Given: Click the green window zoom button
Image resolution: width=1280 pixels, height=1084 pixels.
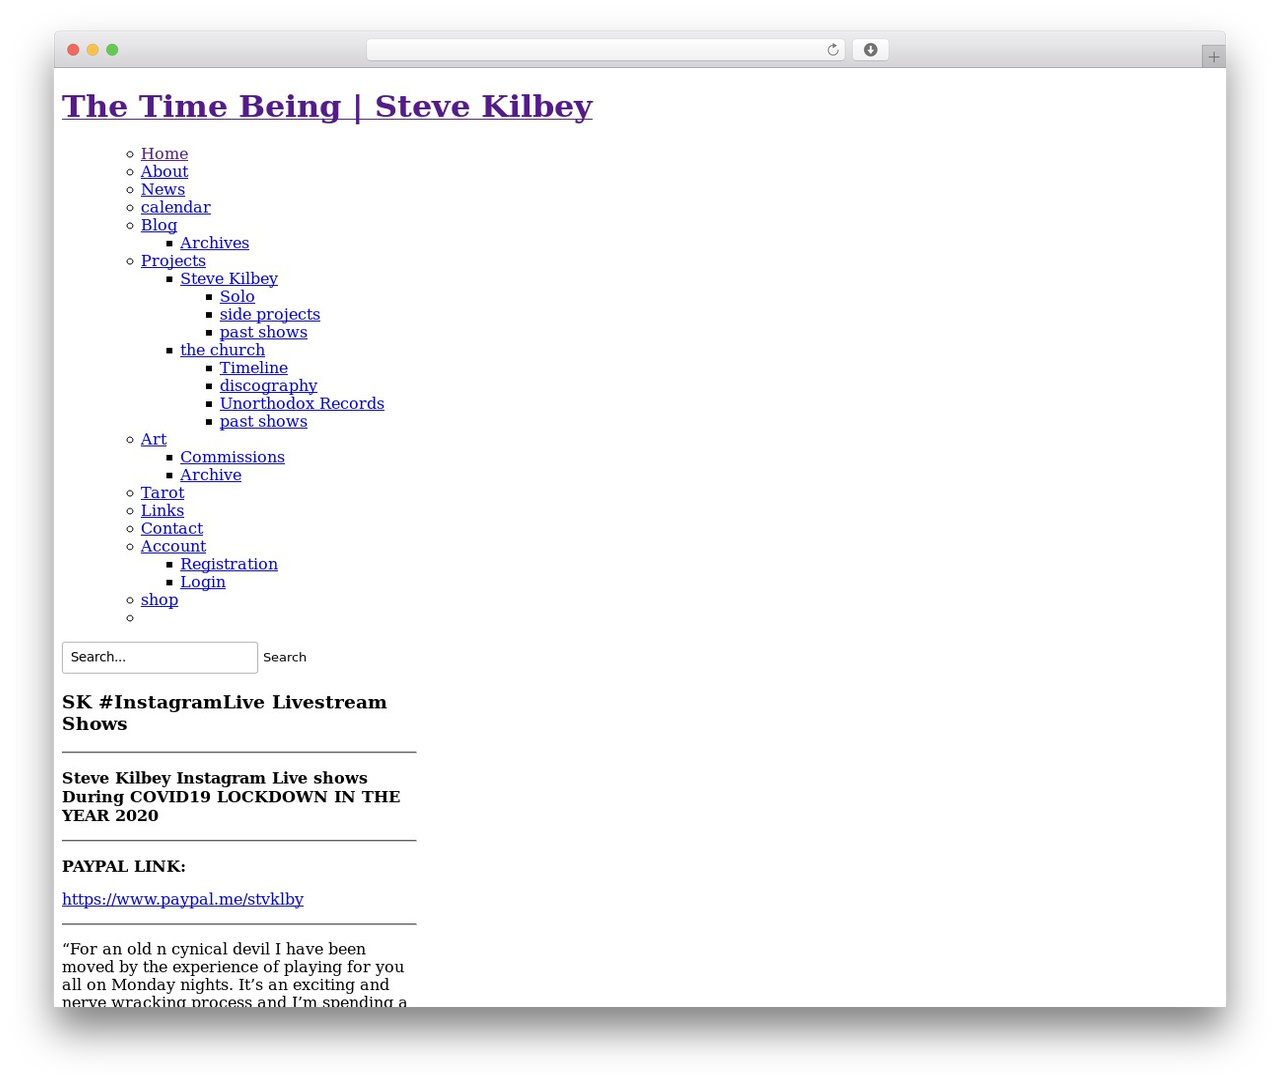Looking at the screenshot, I should pos(112,50).
